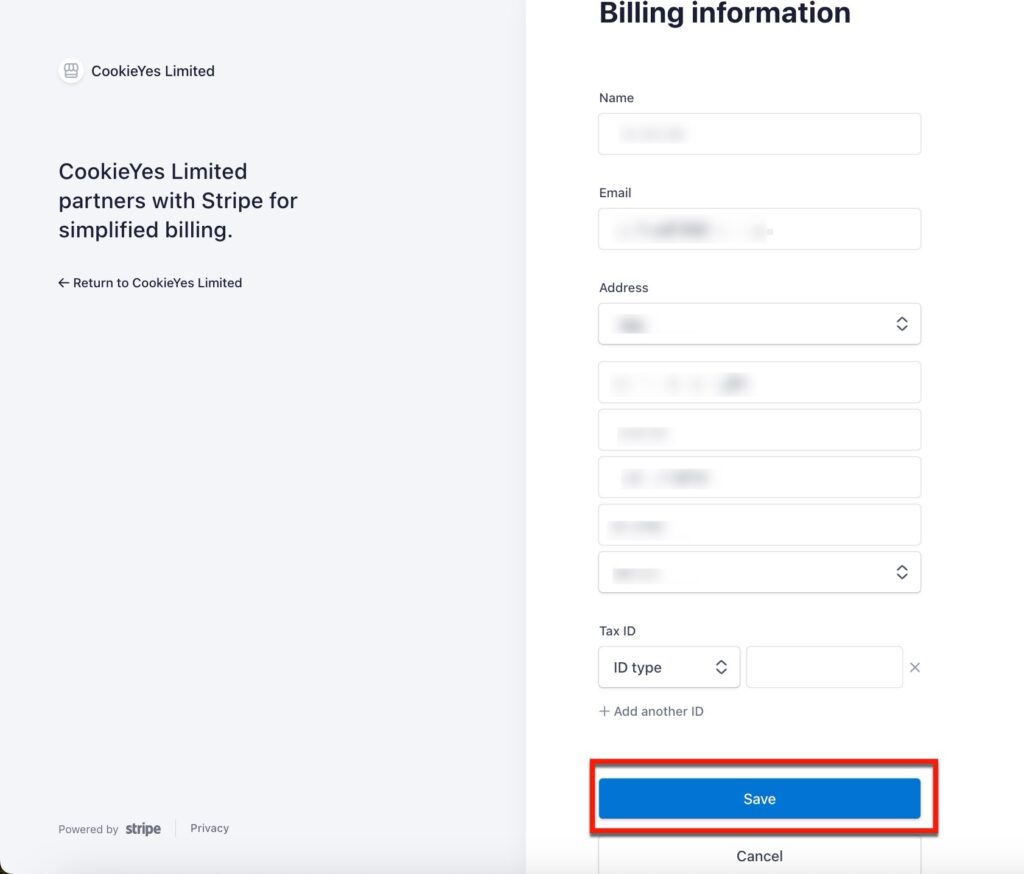Click inside the Email input field
Viewport: 1024px width, 874px height.
click(x=759, y=228)
